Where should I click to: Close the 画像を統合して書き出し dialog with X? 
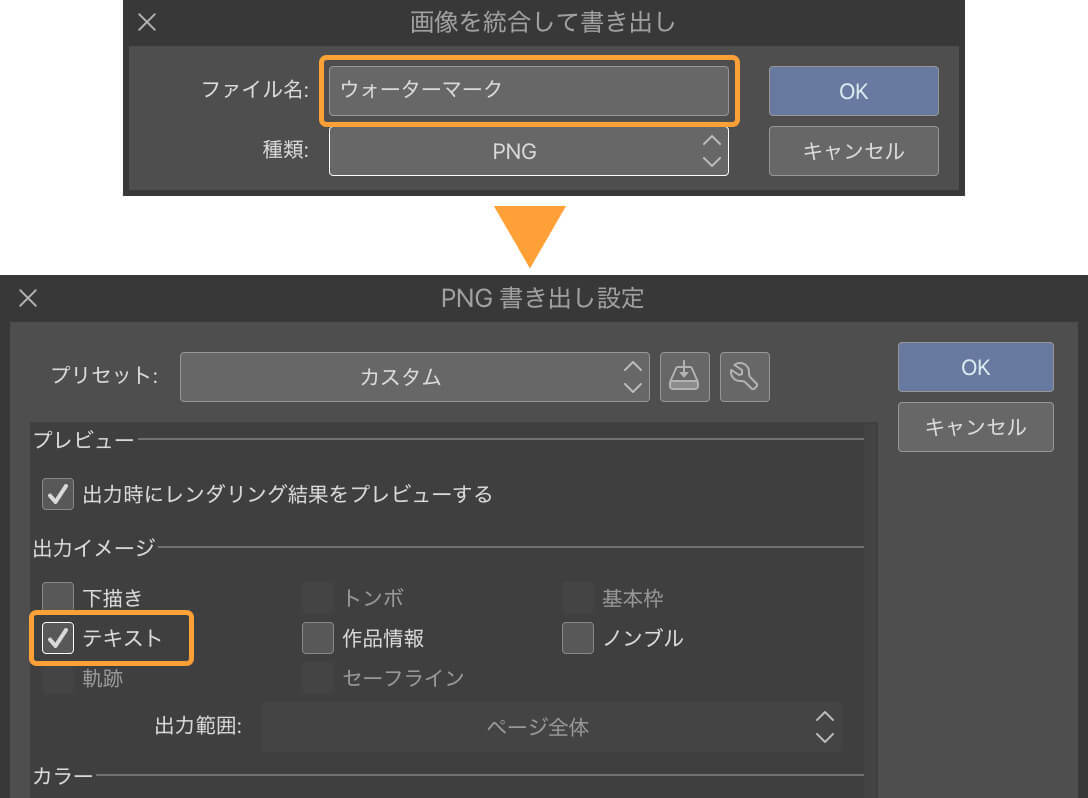147,22
